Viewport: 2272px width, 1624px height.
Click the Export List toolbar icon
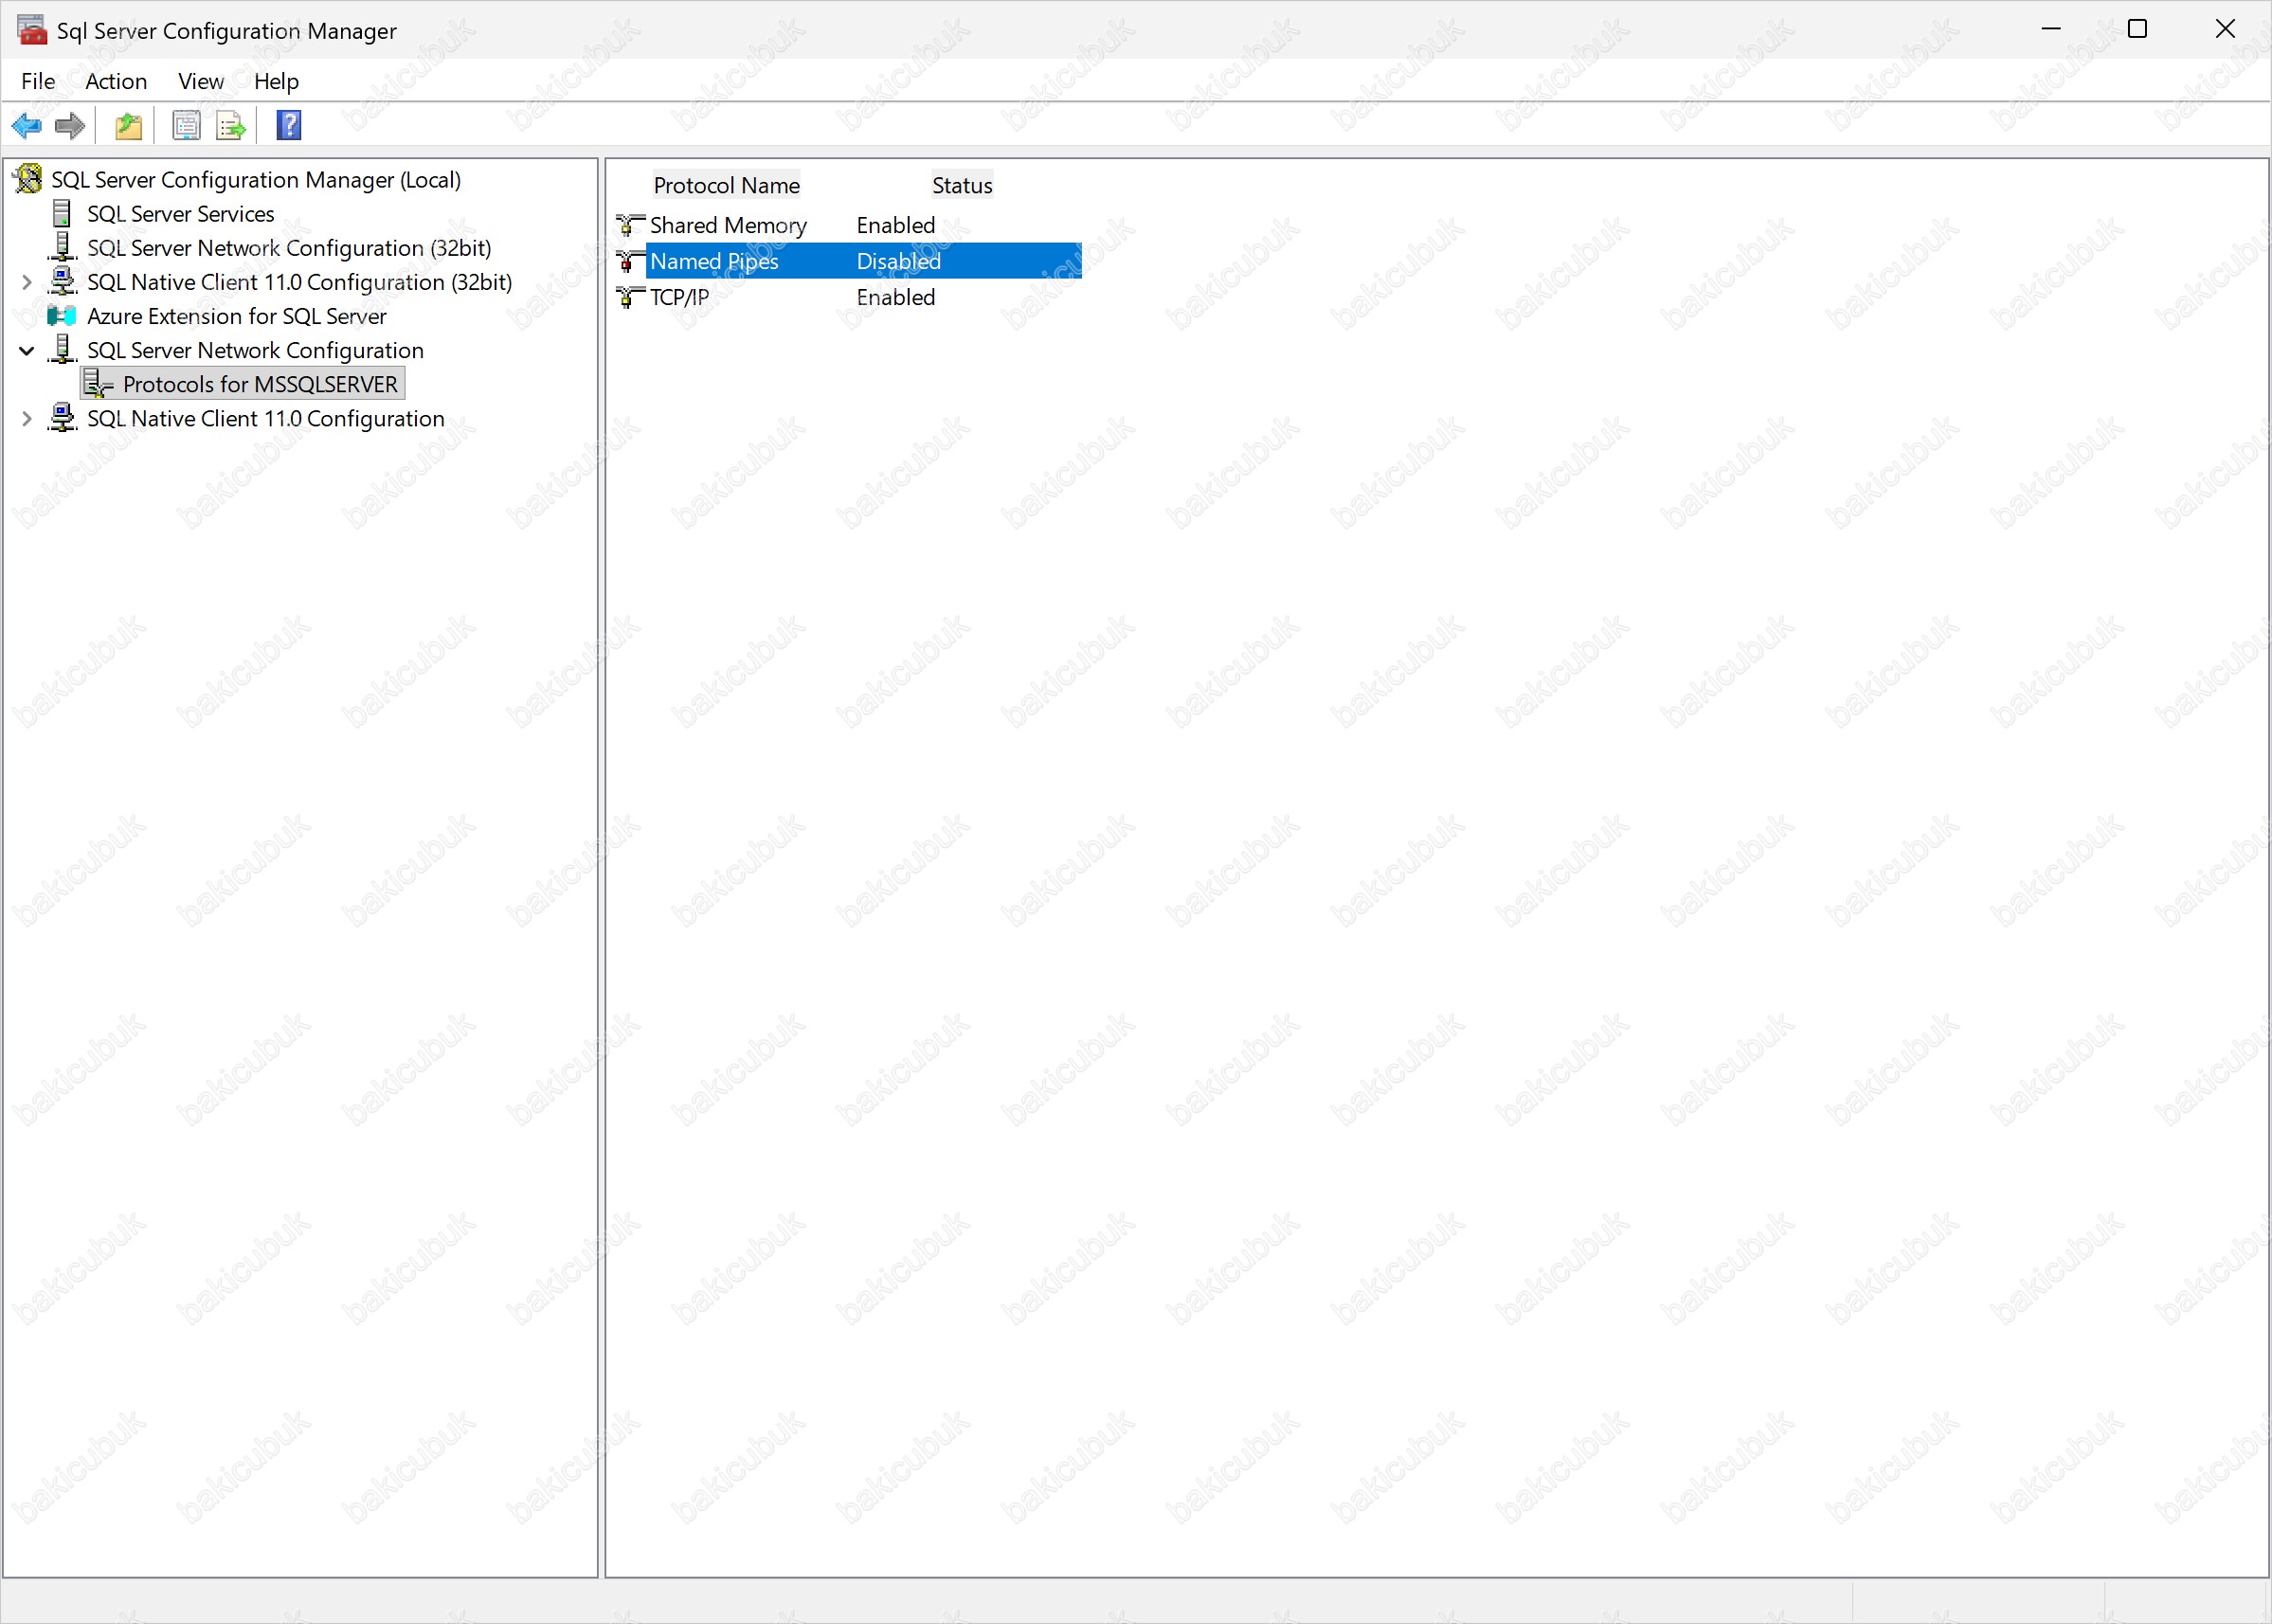231,126
